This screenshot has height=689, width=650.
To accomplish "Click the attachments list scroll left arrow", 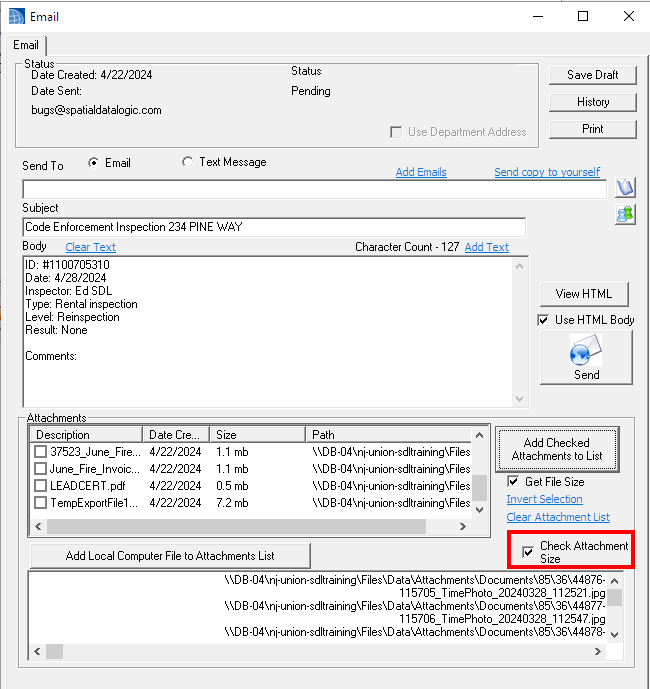I will click(38, 526).
